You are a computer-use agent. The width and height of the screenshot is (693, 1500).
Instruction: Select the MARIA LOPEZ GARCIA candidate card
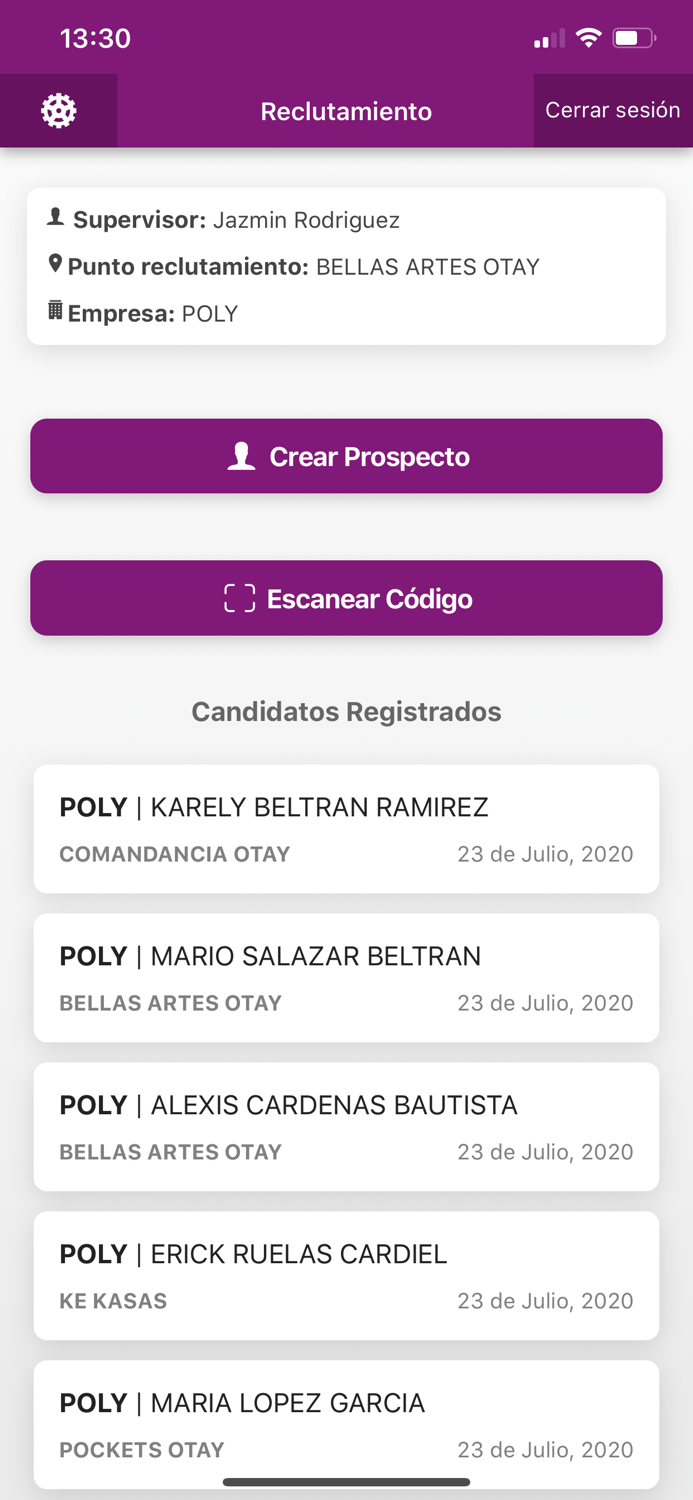pyautogui.click(x=346, y=1424)
